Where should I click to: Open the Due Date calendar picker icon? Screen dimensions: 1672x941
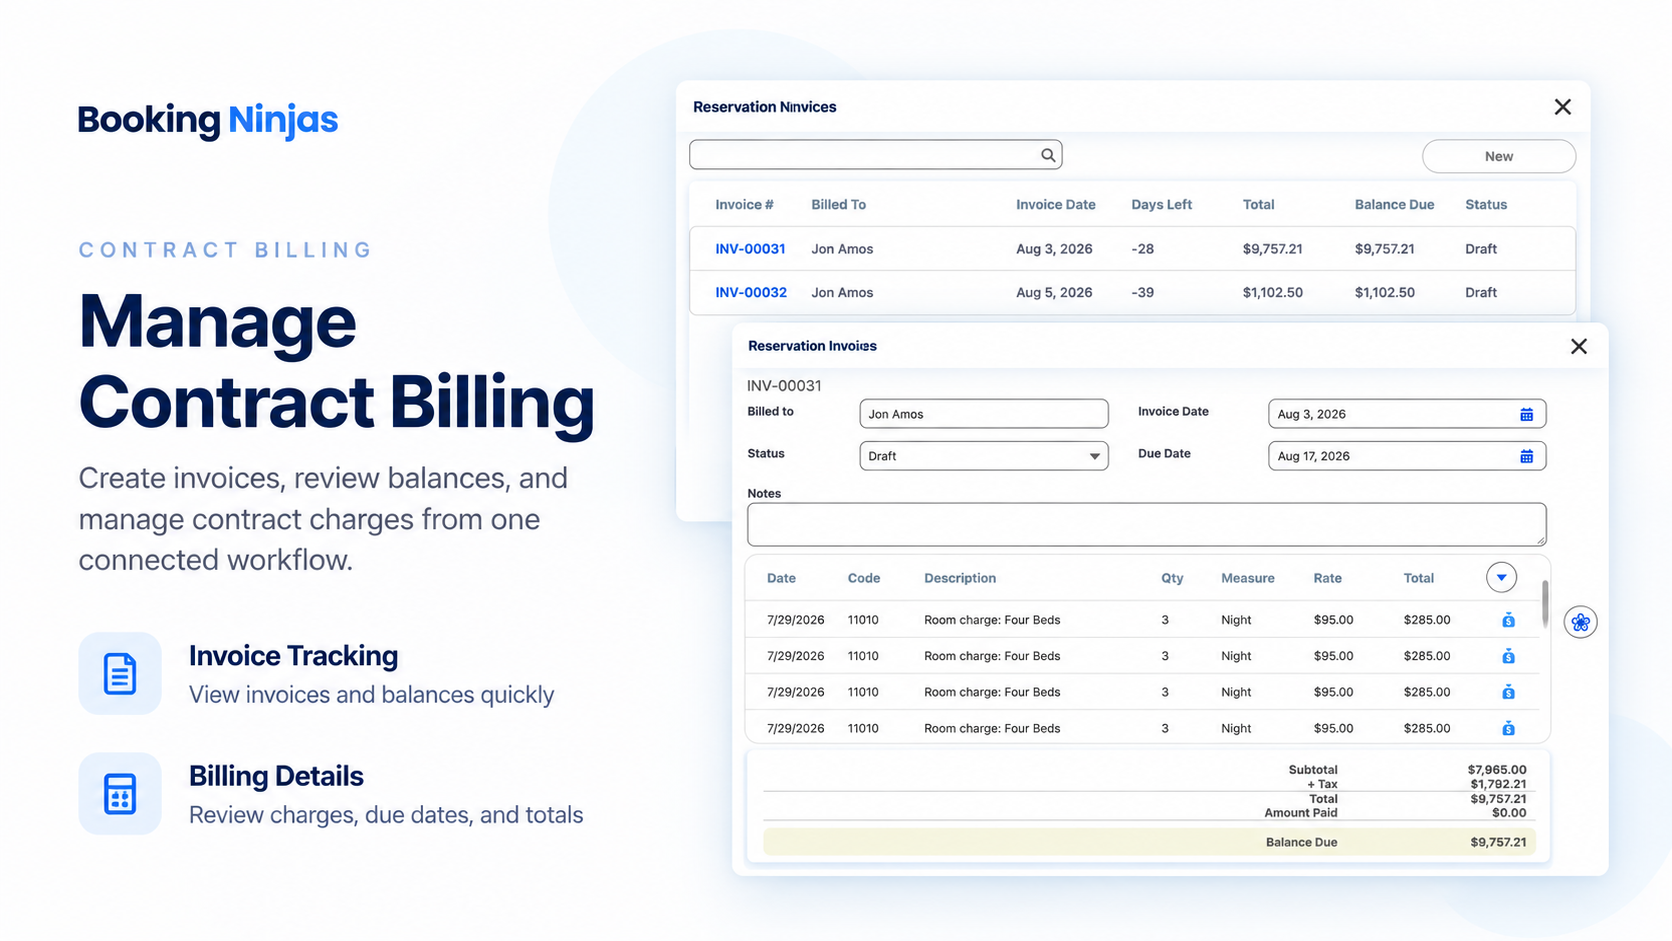point(1526,456)
